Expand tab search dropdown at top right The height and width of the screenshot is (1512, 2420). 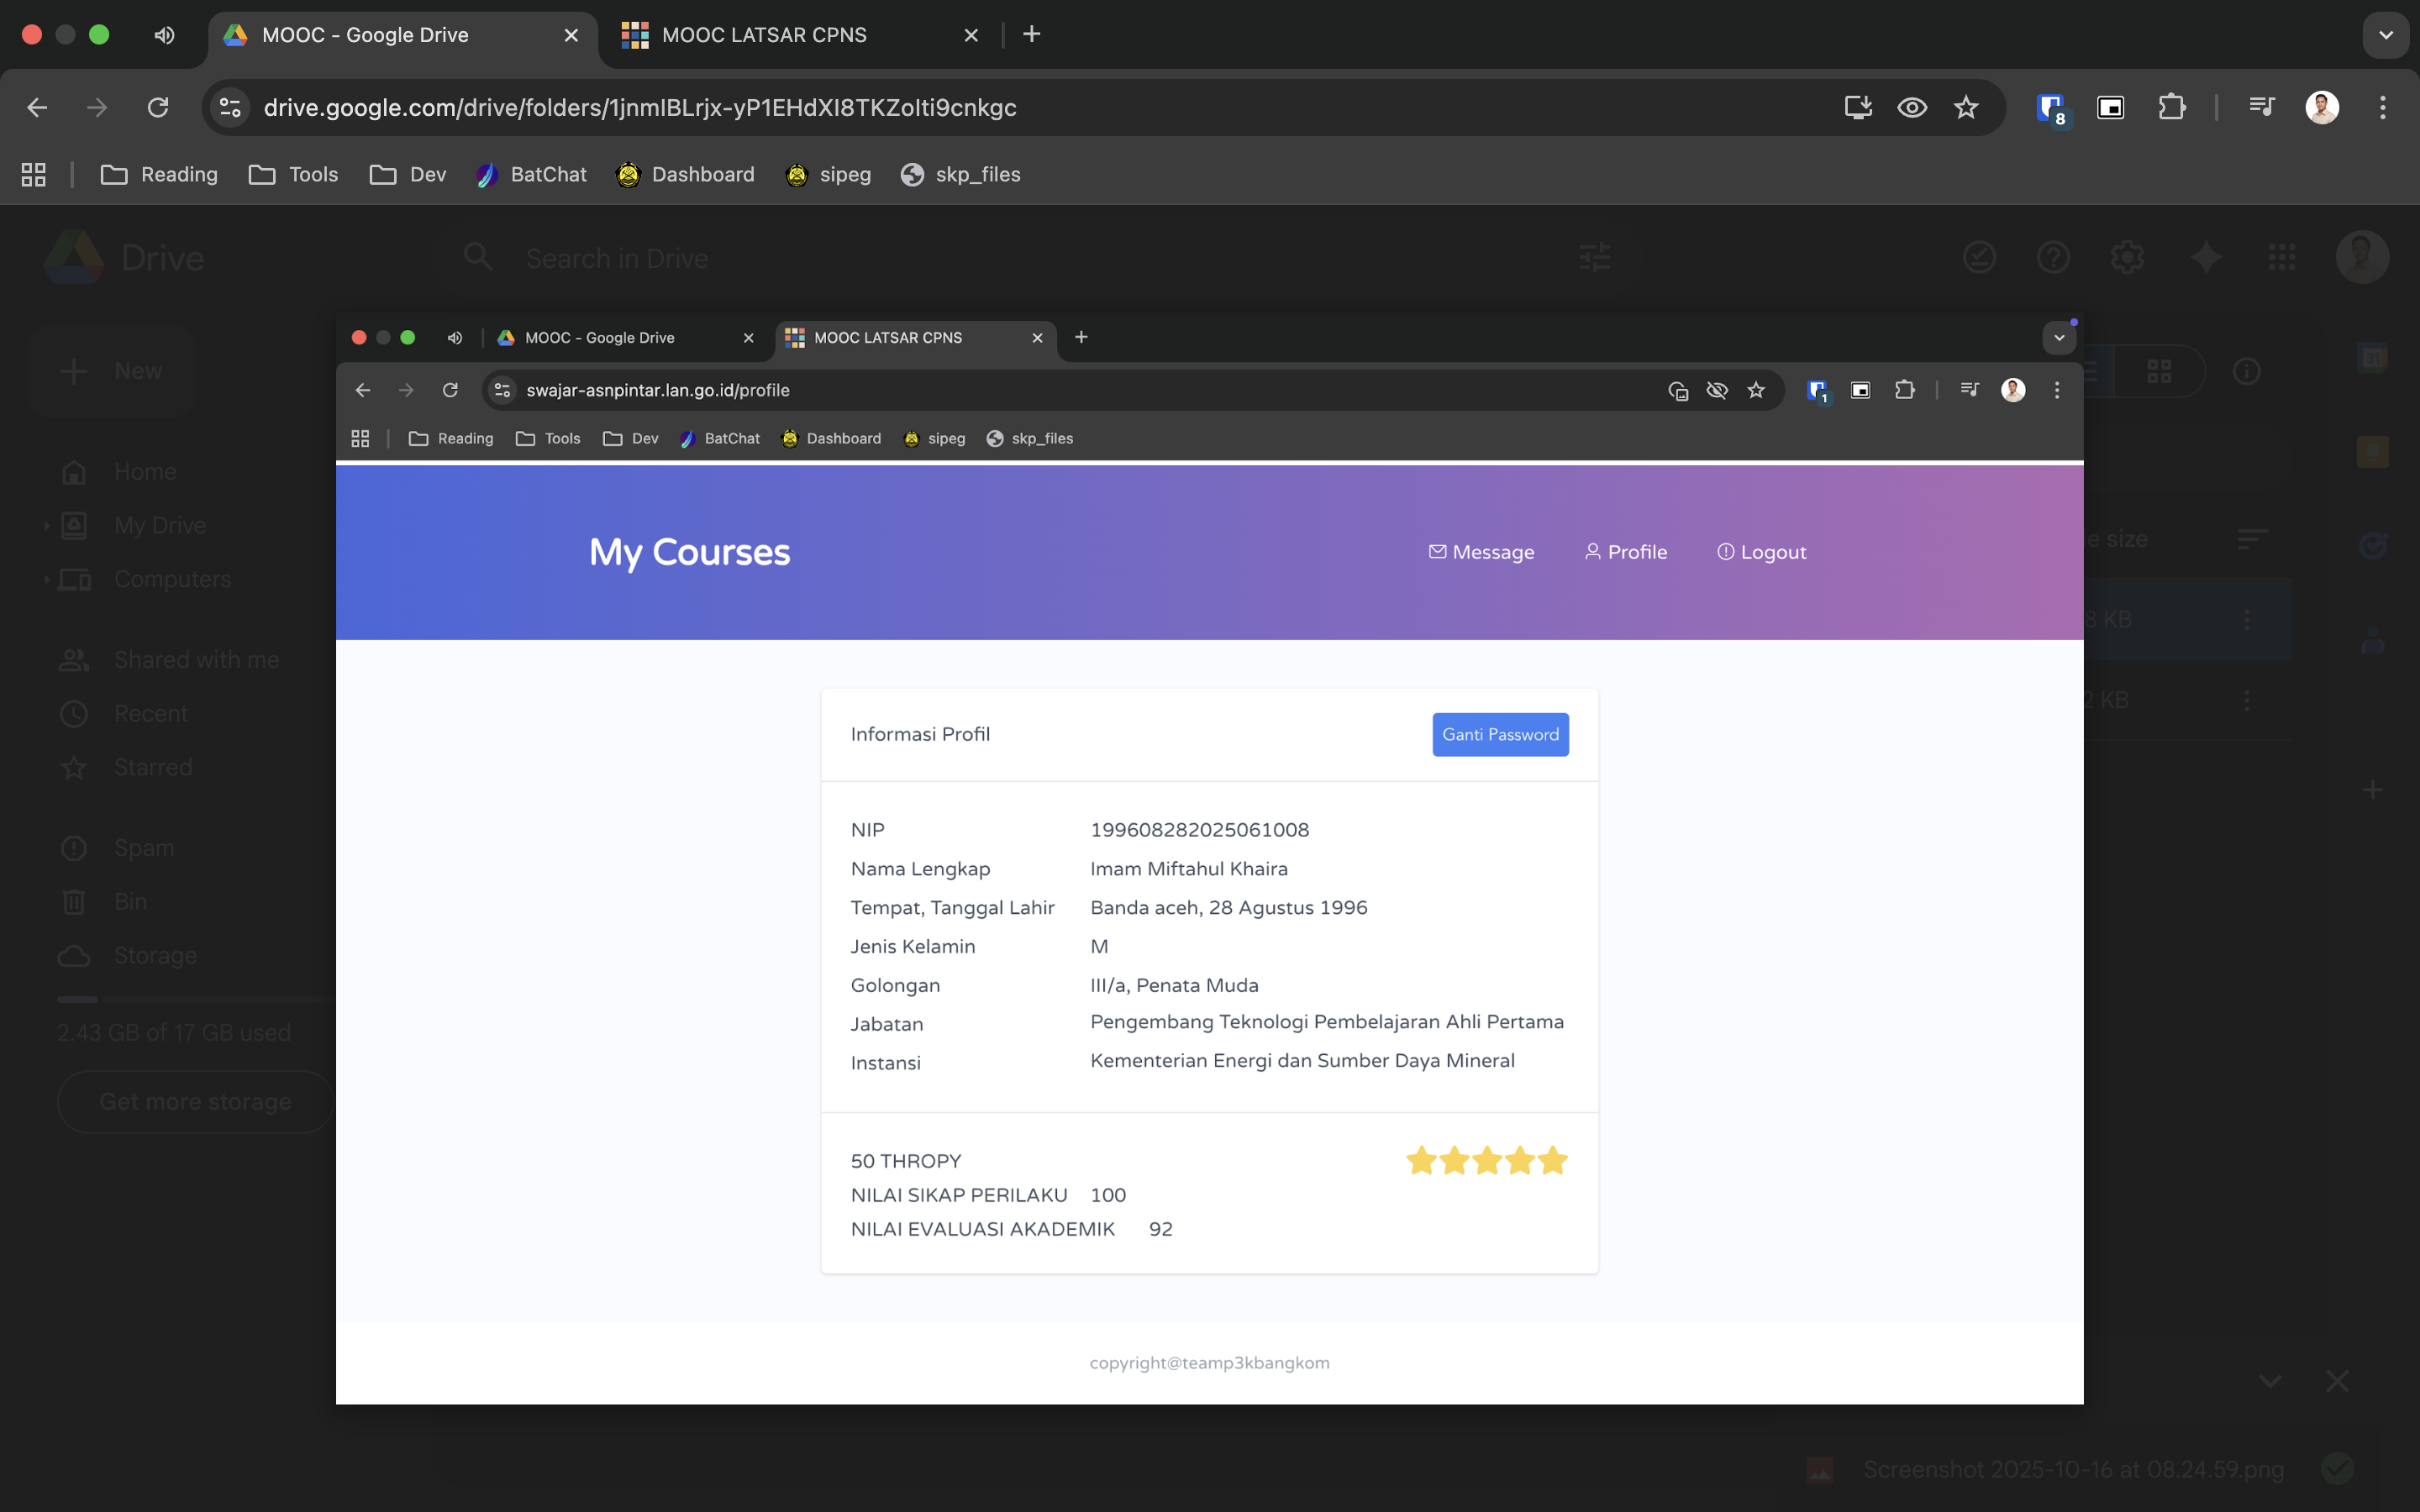point(2385,35)
